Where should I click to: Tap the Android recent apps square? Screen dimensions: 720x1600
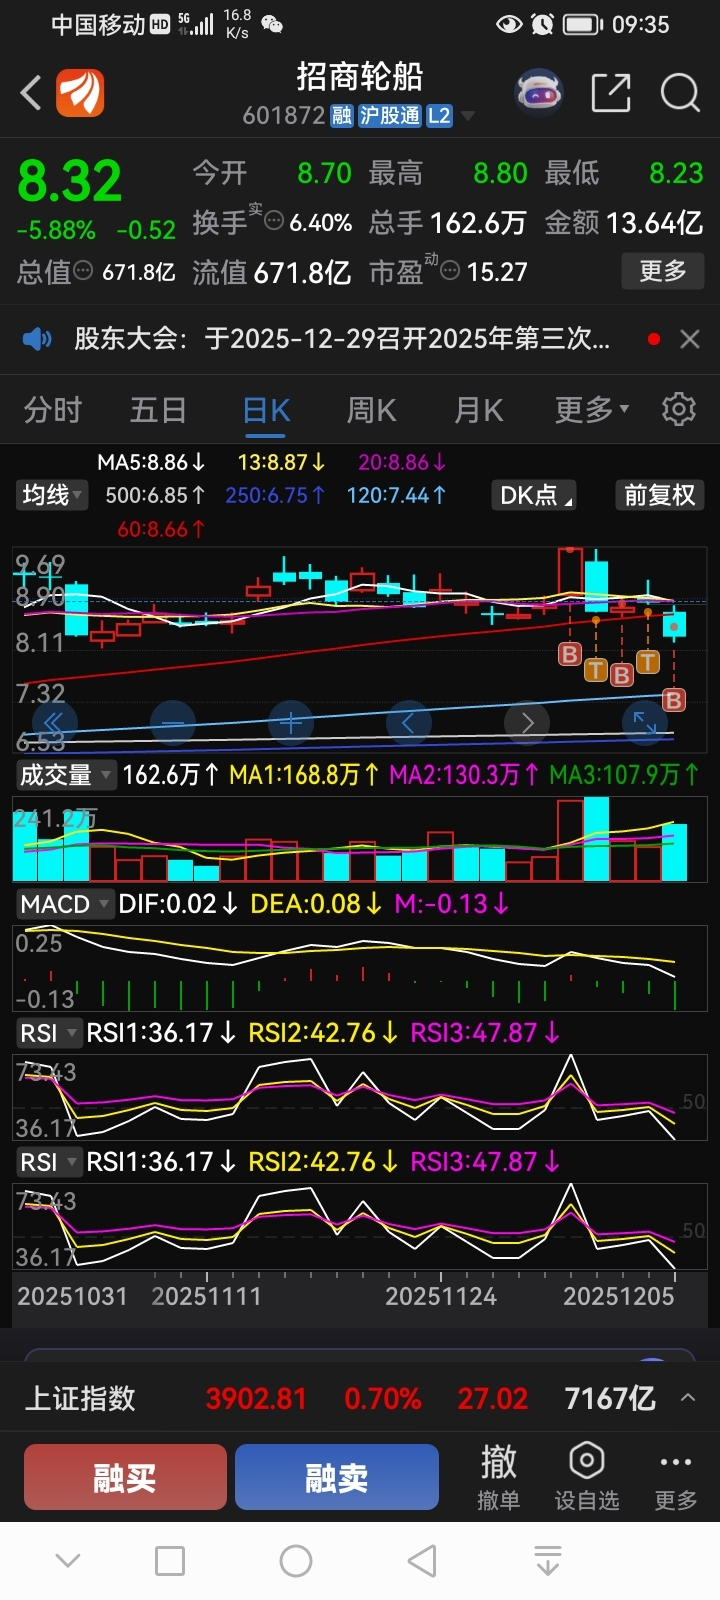(170, 1560)
